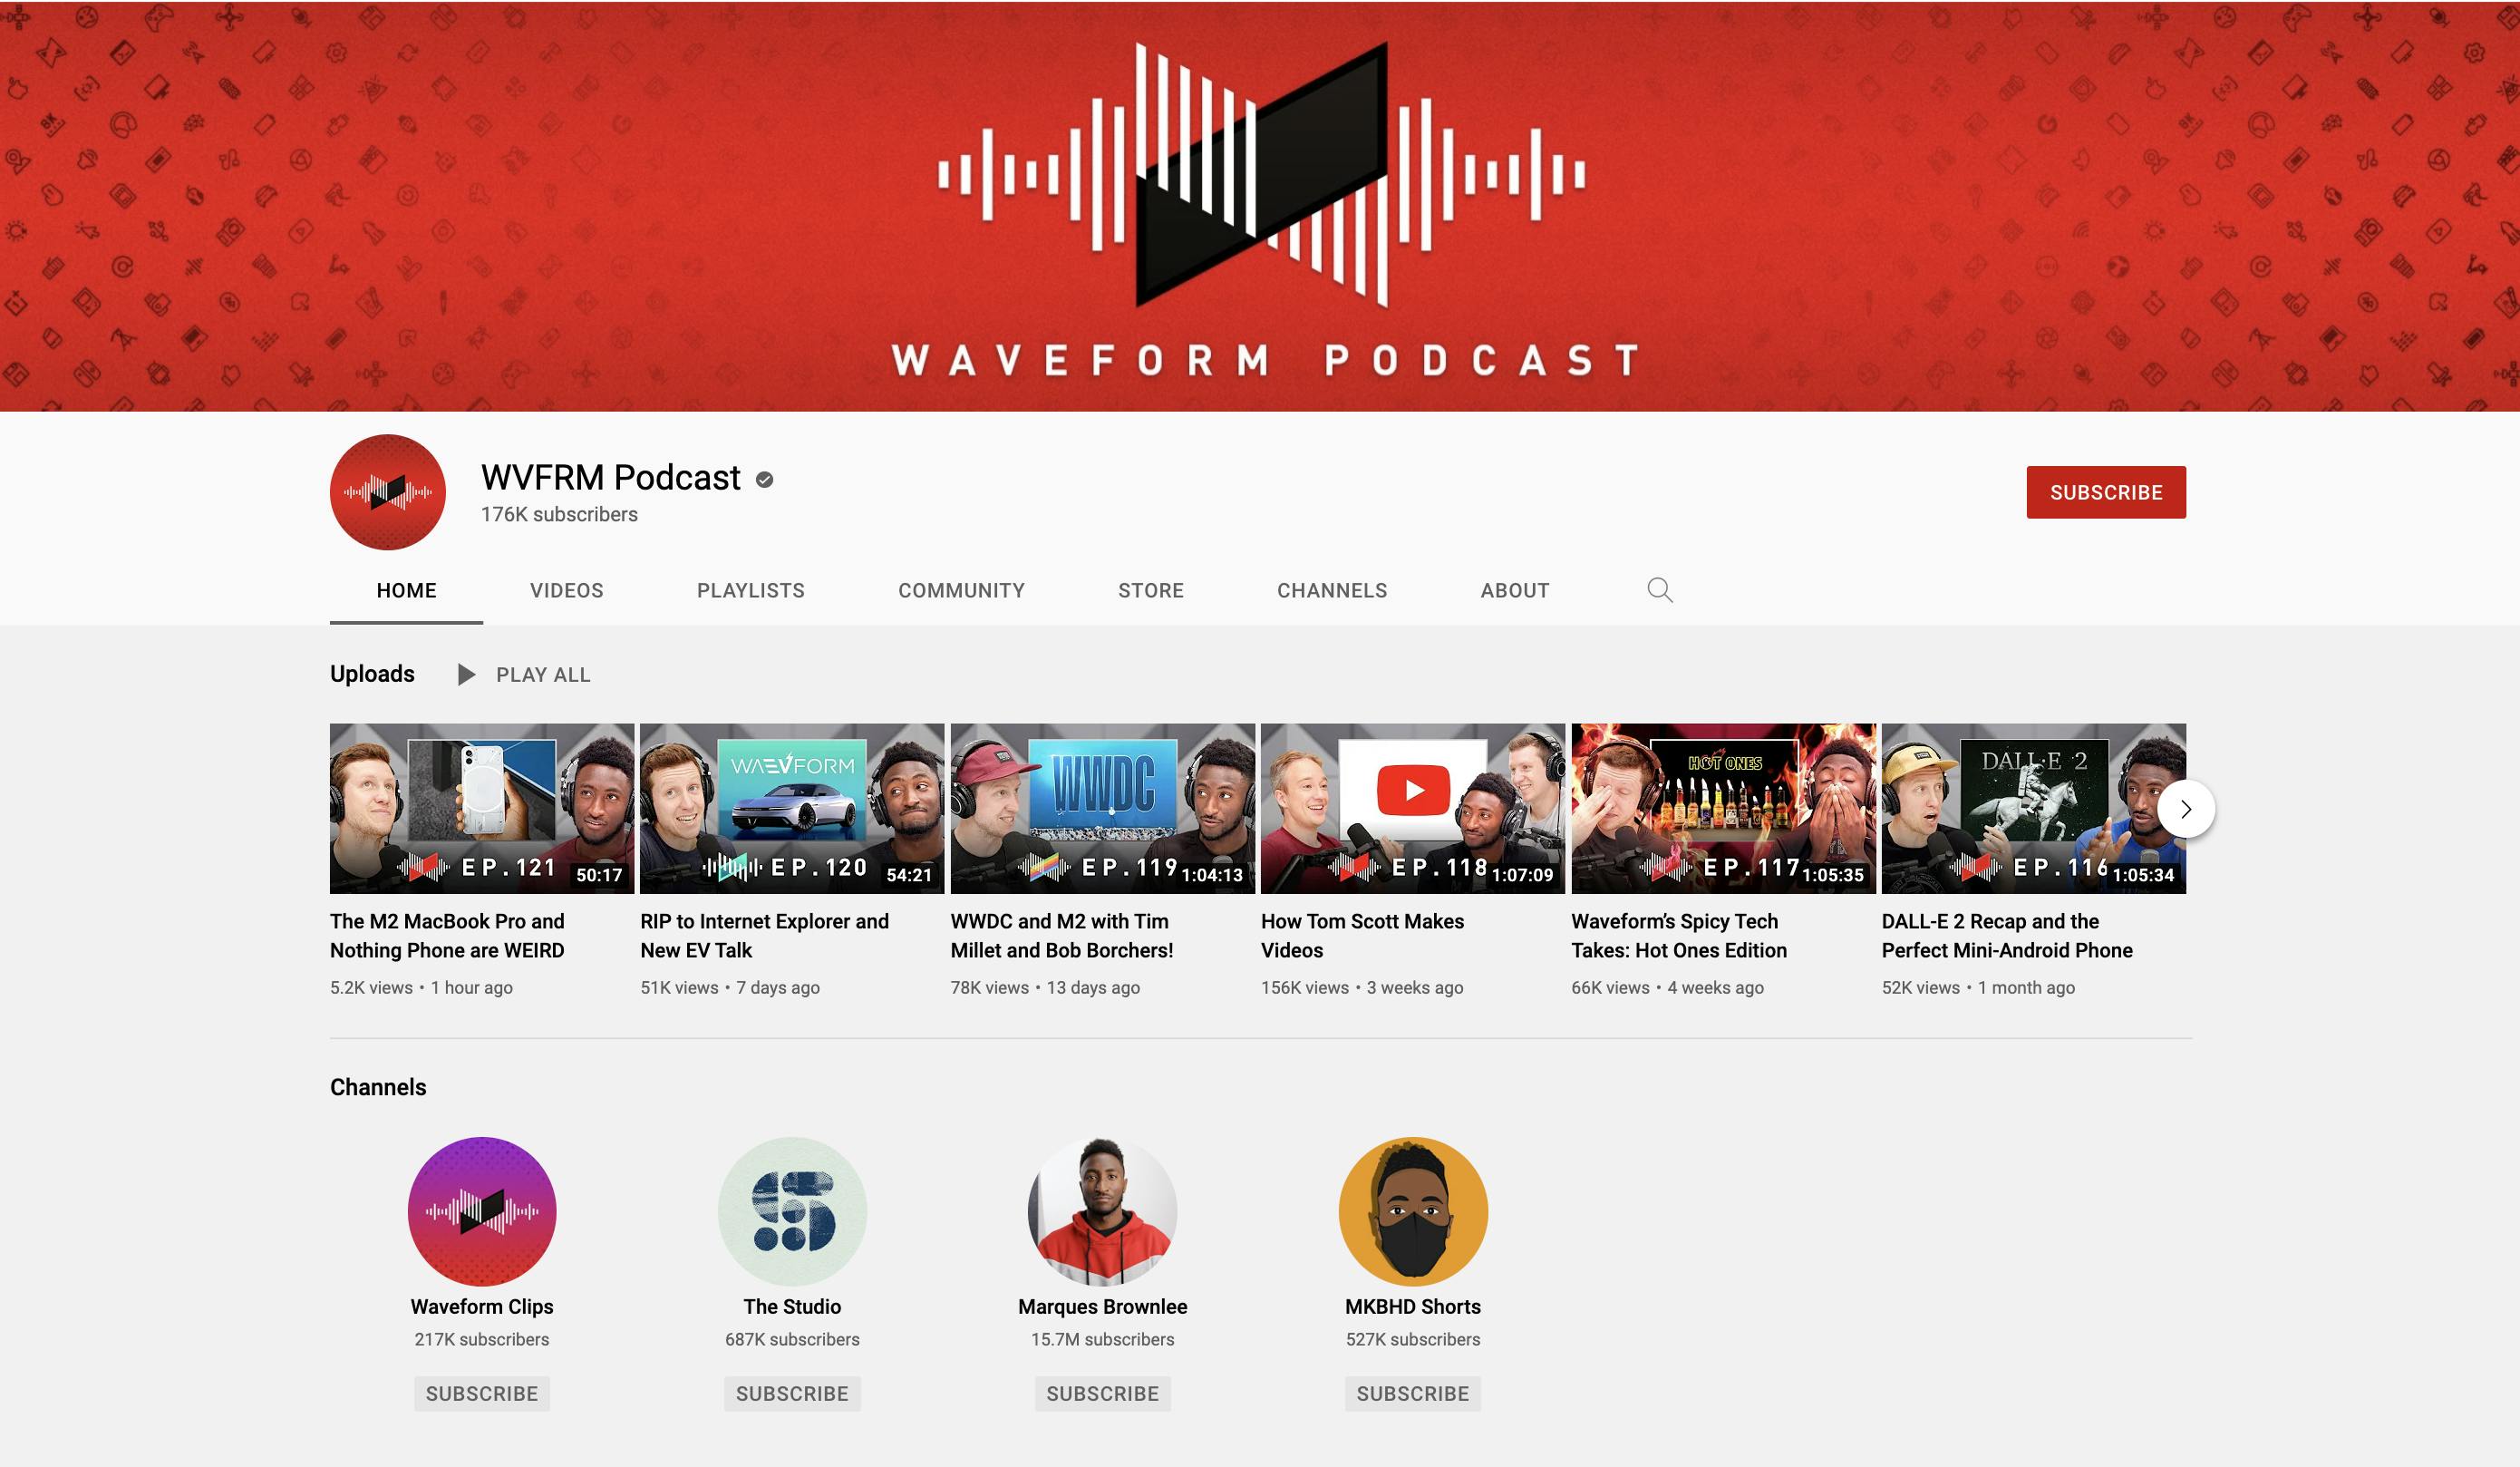
Task: Subscribe to WVFRM Podcast channel
Action: tap(2106, 492)
